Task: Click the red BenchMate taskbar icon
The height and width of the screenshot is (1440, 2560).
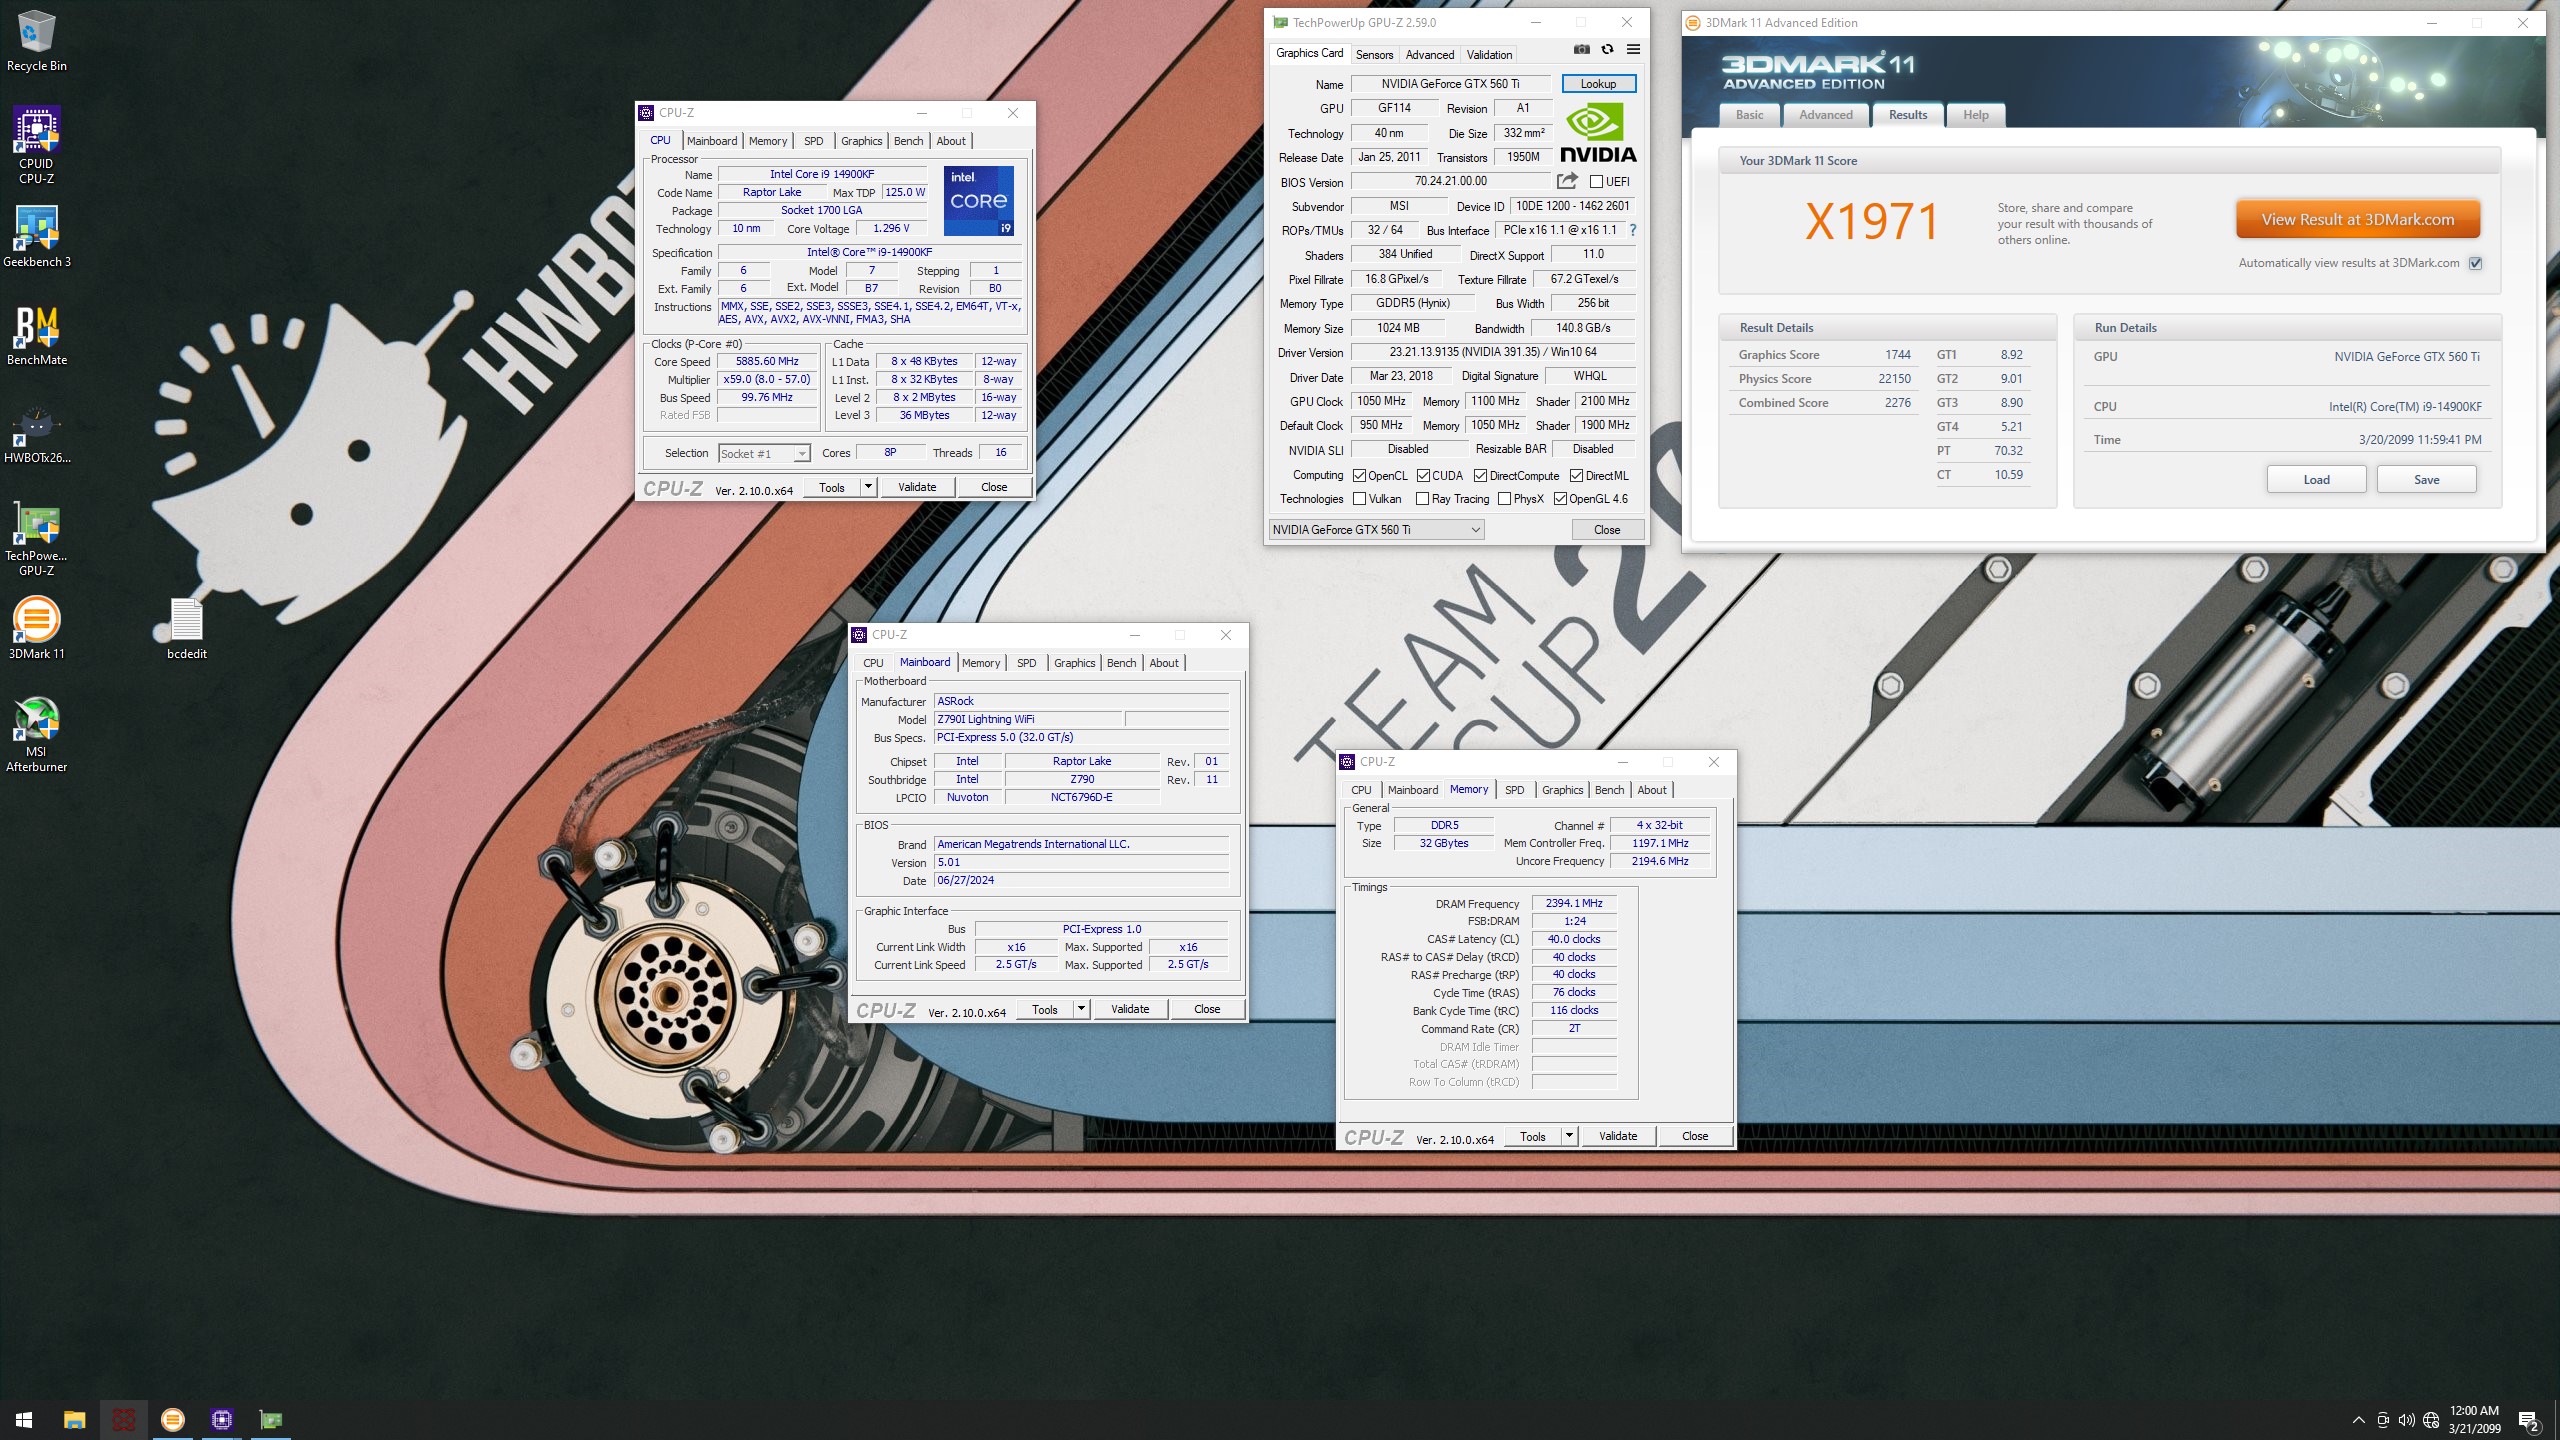Action: tap(124, 1419)
